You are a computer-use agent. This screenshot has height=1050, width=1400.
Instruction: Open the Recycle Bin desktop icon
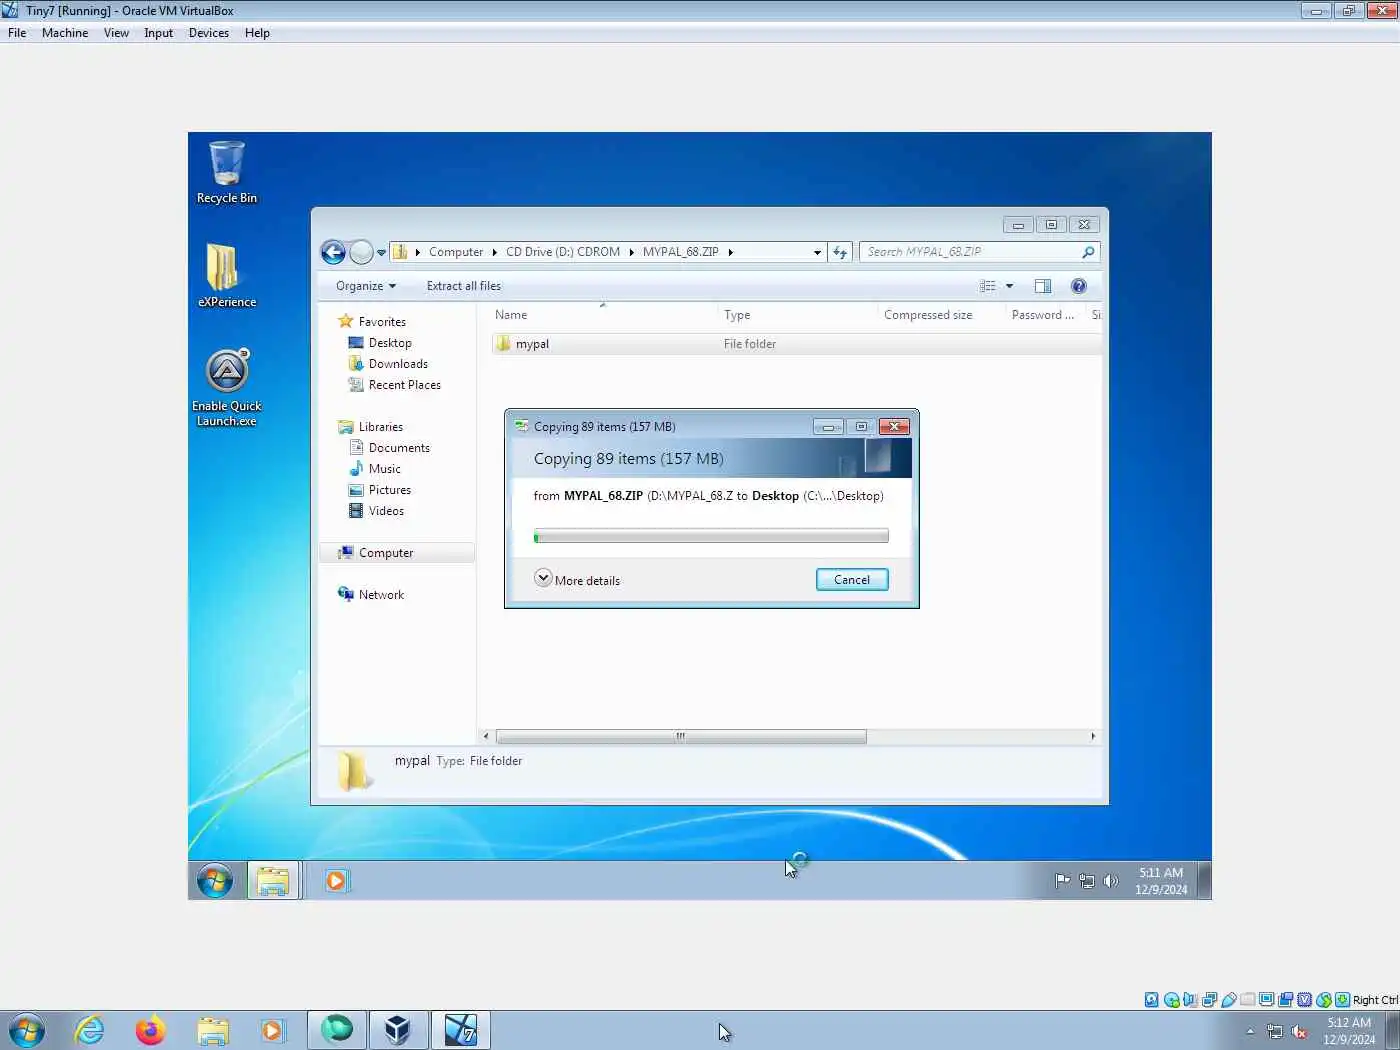[226, 172]
